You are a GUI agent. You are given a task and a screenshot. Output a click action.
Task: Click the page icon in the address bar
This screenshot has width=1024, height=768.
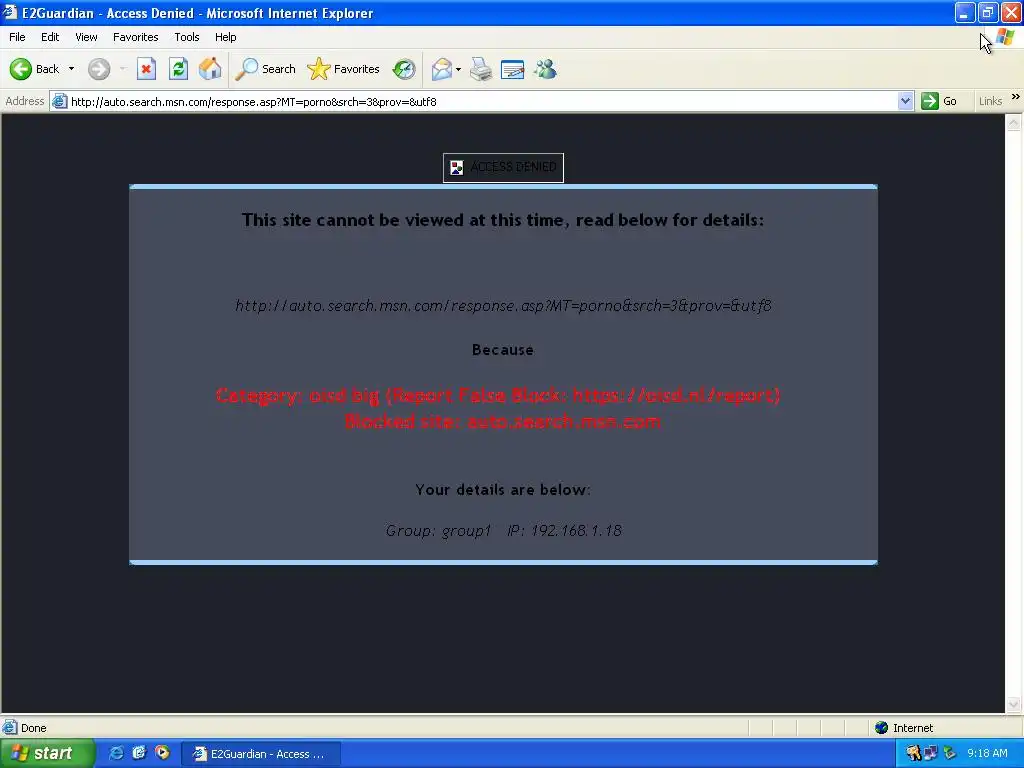click(59, 101)
